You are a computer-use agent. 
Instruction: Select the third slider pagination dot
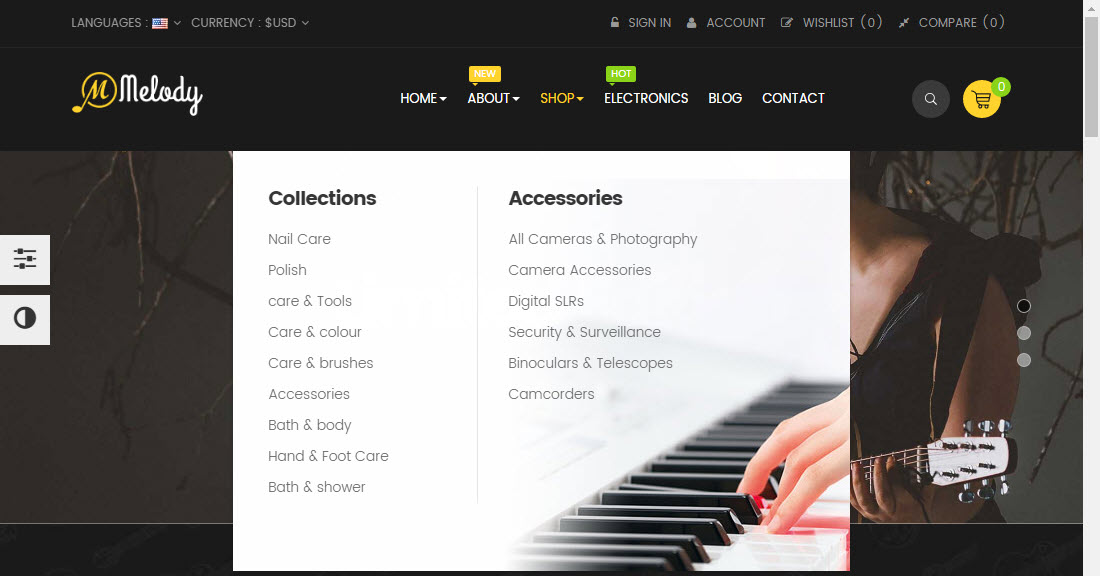point(1024,360)
